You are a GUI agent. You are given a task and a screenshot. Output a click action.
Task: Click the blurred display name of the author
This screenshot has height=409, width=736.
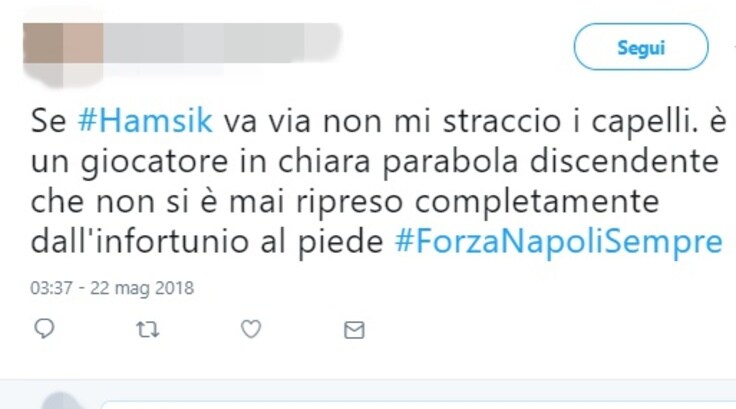click(223, 43)
